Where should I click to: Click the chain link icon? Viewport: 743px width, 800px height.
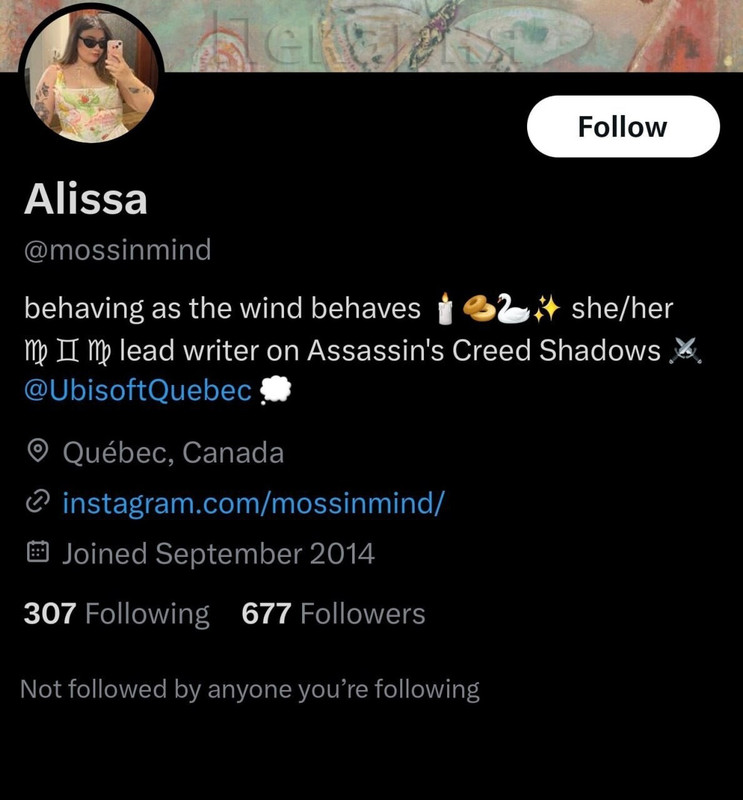(37, 503)
